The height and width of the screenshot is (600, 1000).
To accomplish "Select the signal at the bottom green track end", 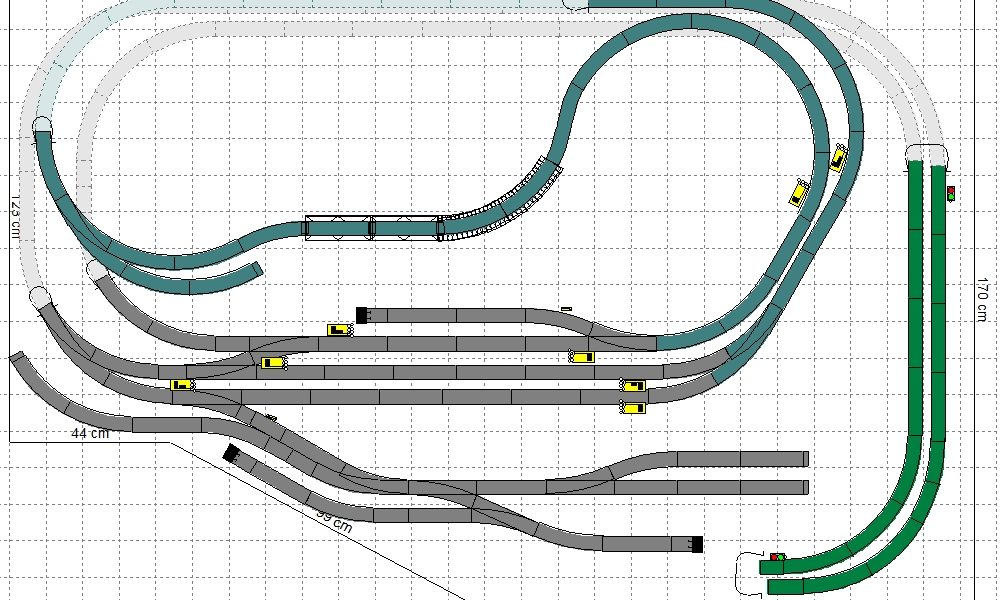I will tap(776, 557).
